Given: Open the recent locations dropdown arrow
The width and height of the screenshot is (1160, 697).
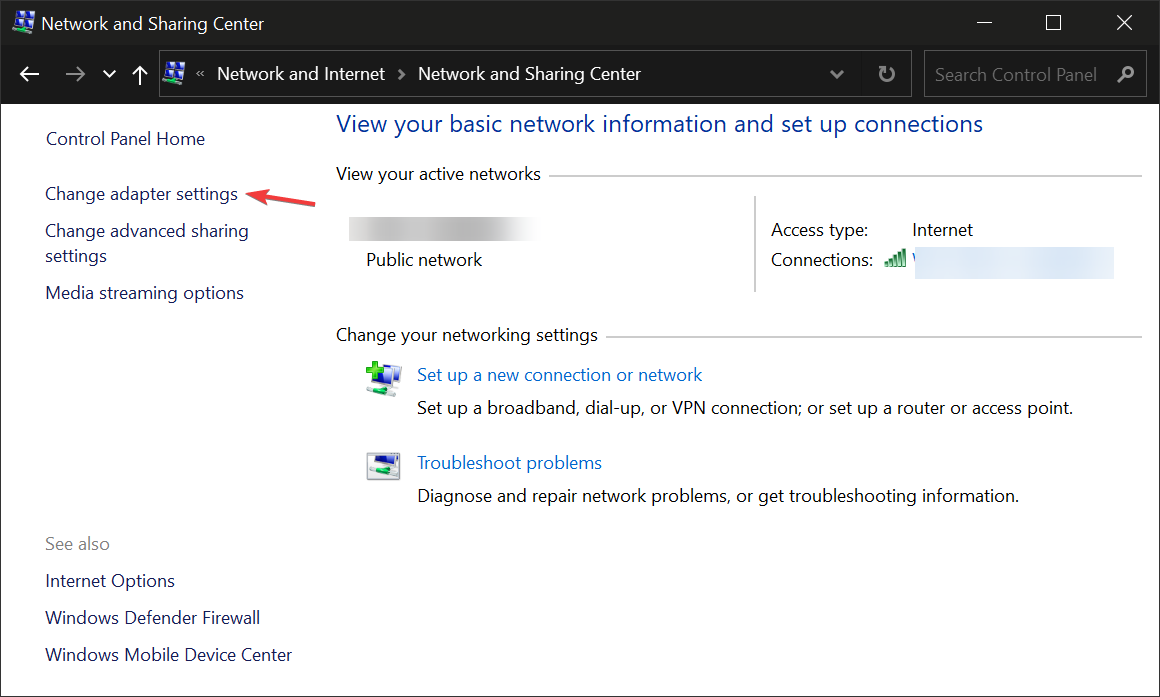Looking at the screenshot, I should click(x=110, y=75).
